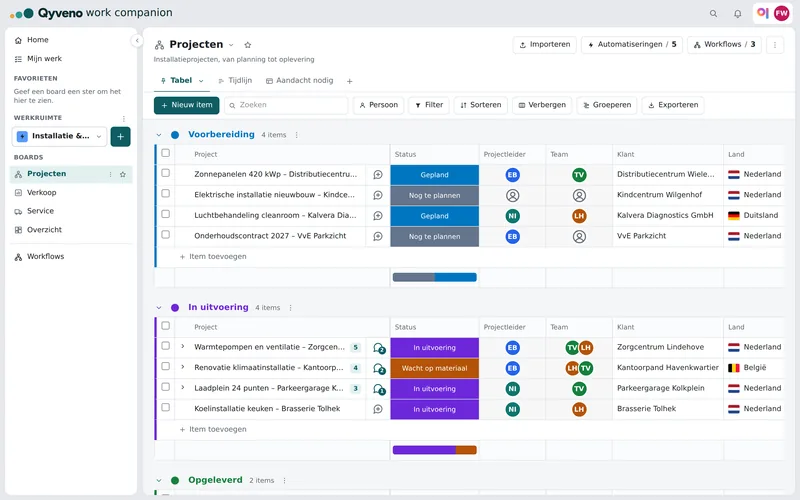The width and height of the screenshot is (800, 500).
Task: Click the Exporteren button
Action: 673,105
